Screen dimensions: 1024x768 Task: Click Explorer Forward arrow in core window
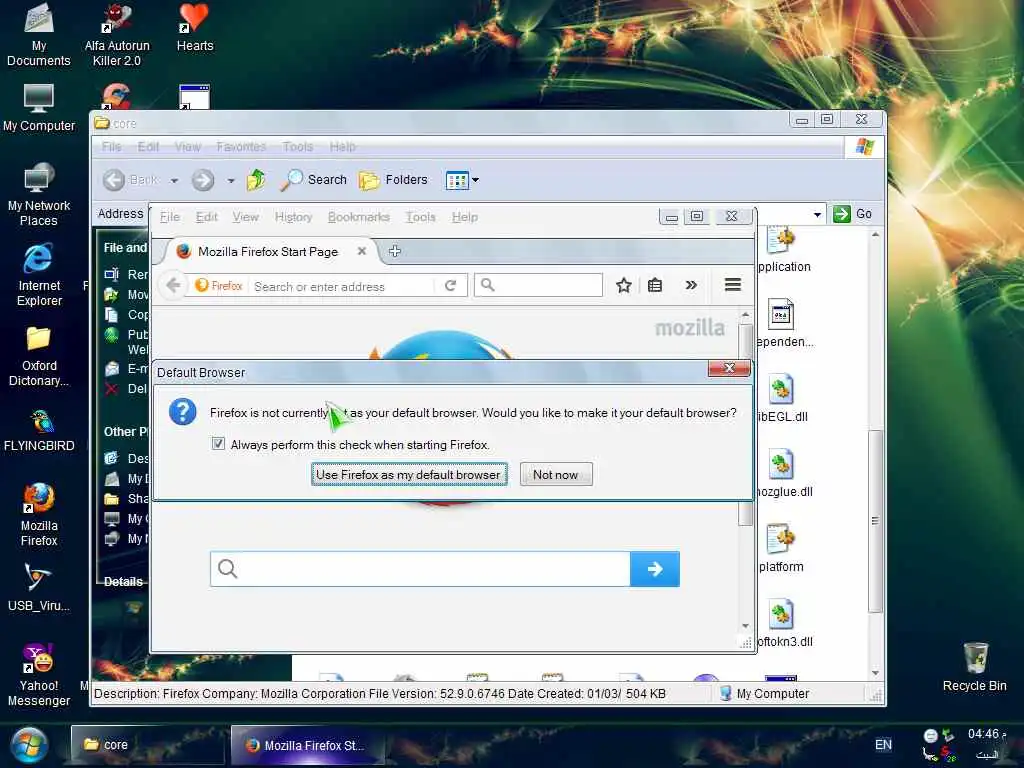[x=203, y=180]
